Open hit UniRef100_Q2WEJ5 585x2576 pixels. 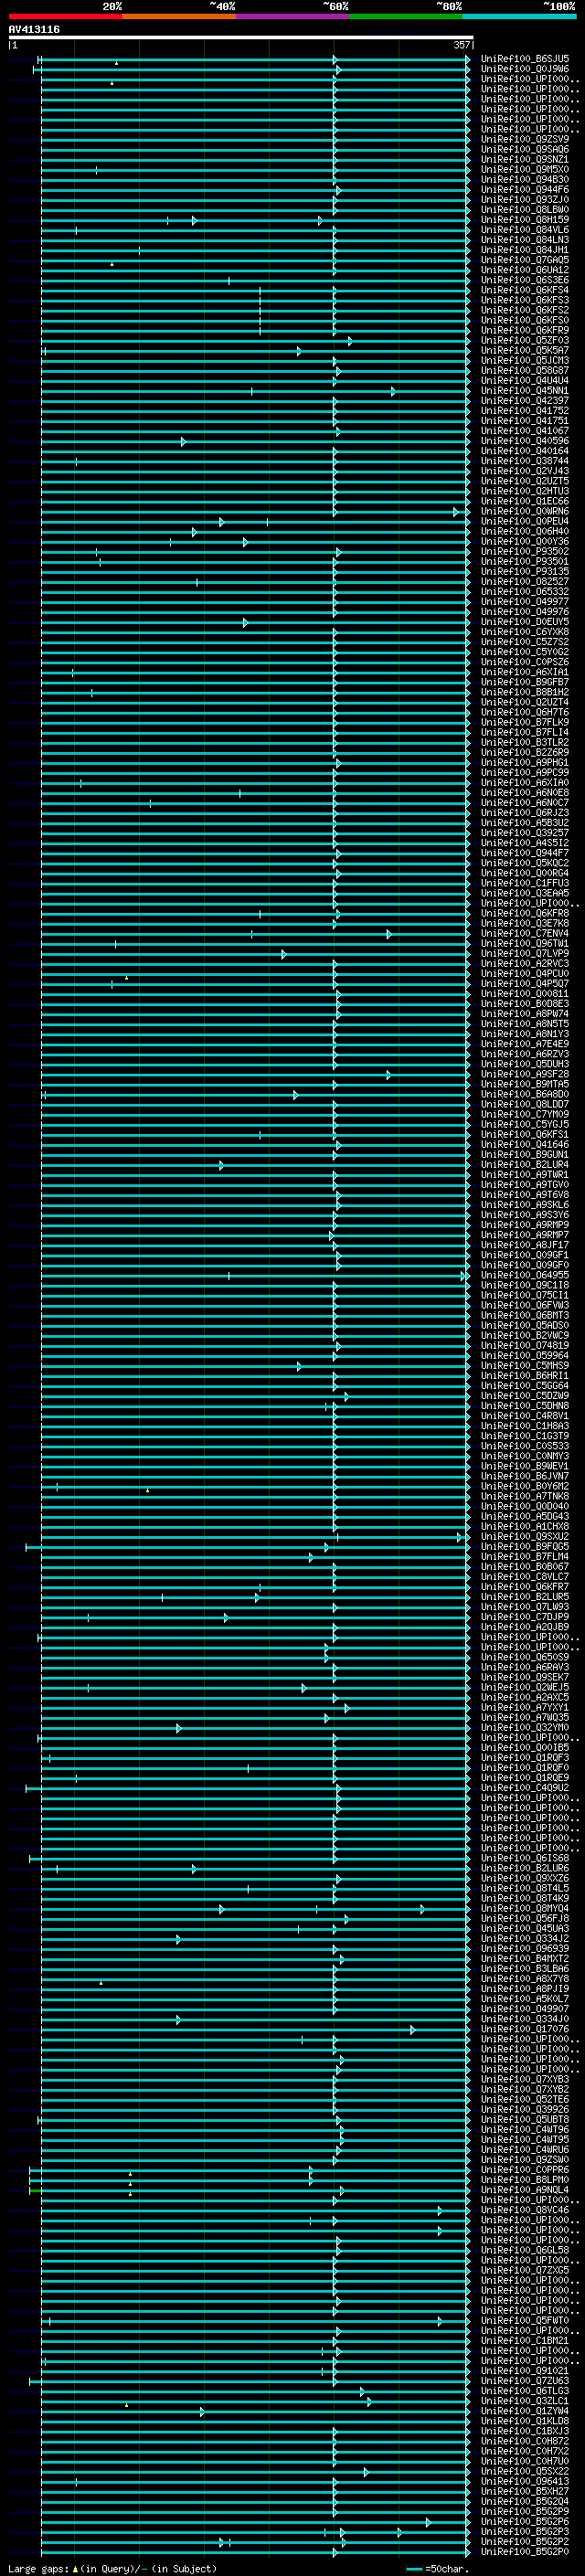point(525,1687)
